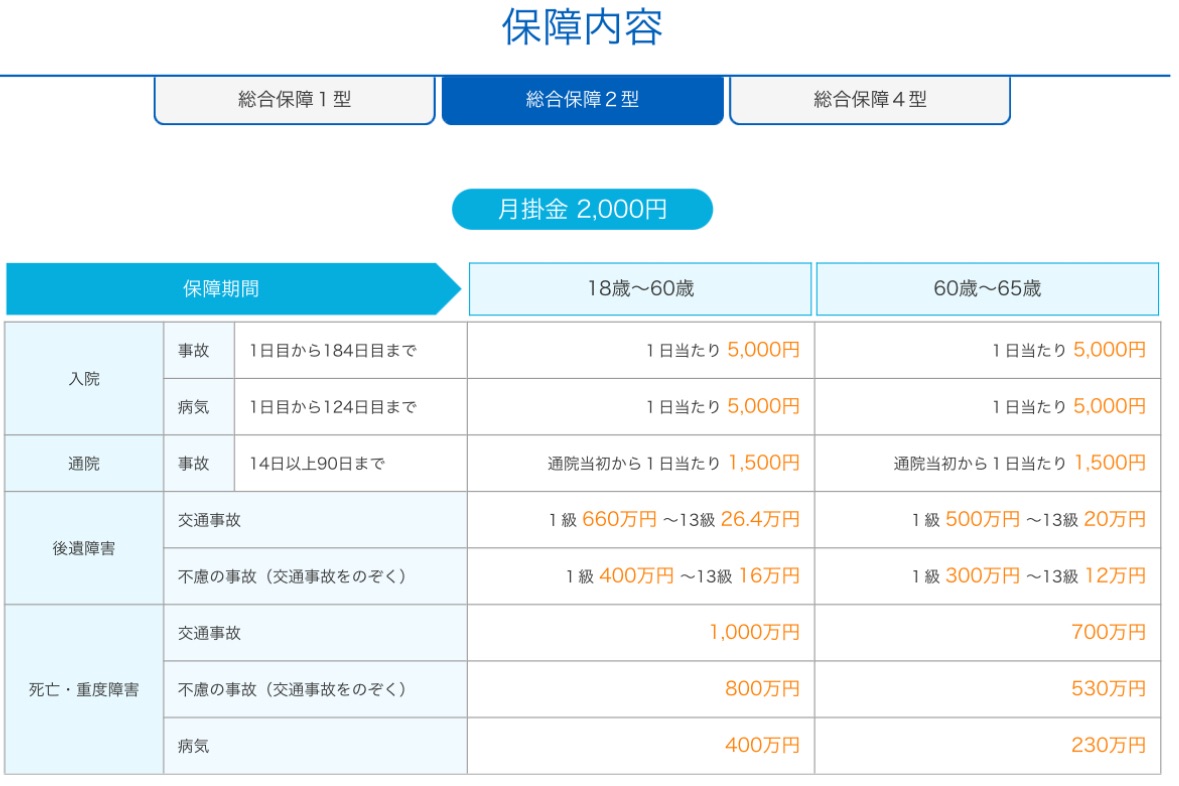Select the 60歳〜65歳 column header

pos(987,289)
